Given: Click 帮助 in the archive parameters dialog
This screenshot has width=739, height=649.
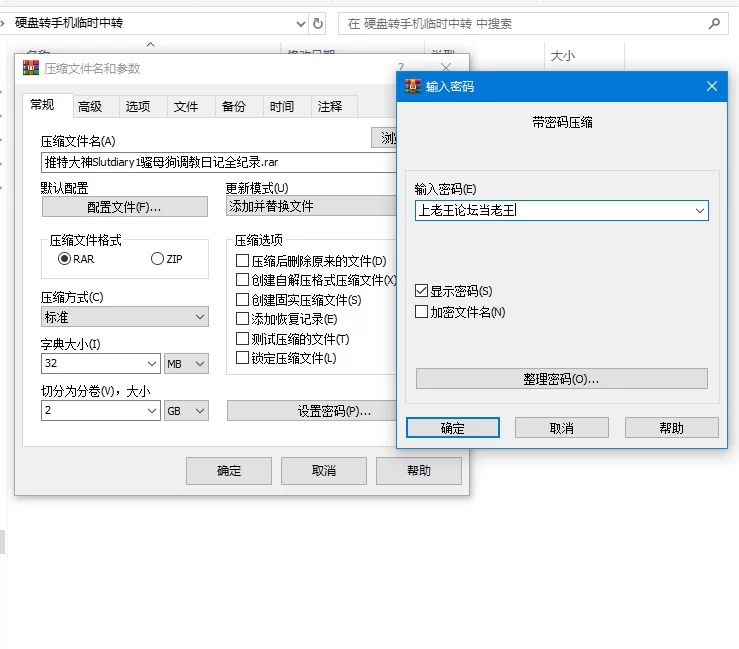Looking at the screenshot, I should point(419,470).
